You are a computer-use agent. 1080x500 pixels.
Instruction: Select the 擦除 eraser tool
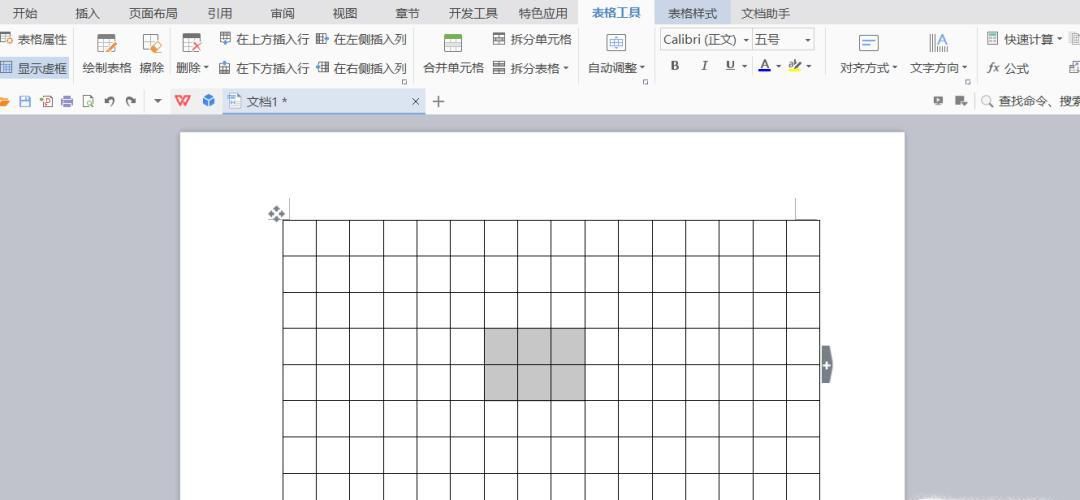pos(152,54)
